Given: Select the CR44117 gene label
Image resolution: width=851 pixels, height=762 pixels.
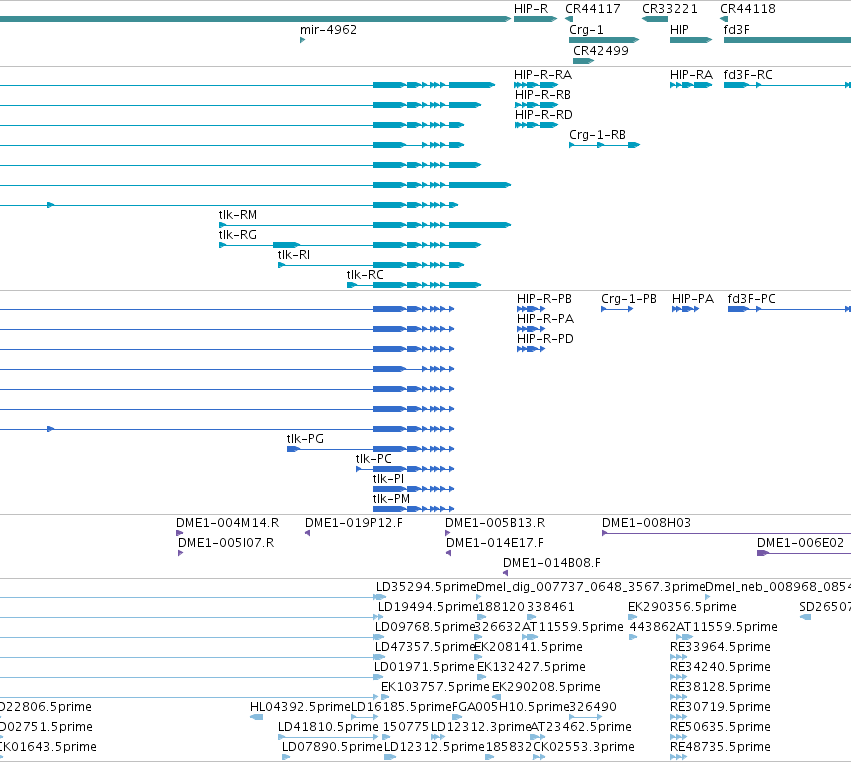Looking at the screenshot, I should point(593,9).
